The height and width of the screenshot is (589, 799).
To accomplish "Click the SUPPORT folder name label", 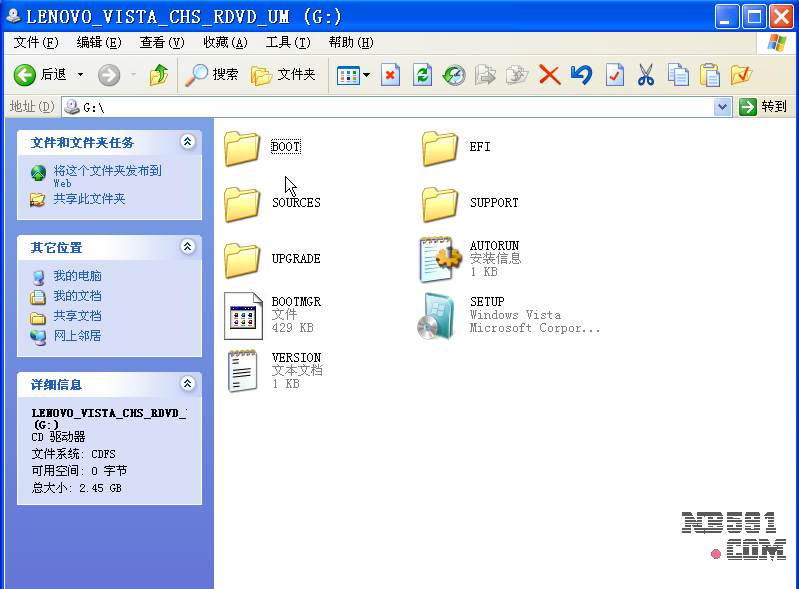I will pos(494,203).
